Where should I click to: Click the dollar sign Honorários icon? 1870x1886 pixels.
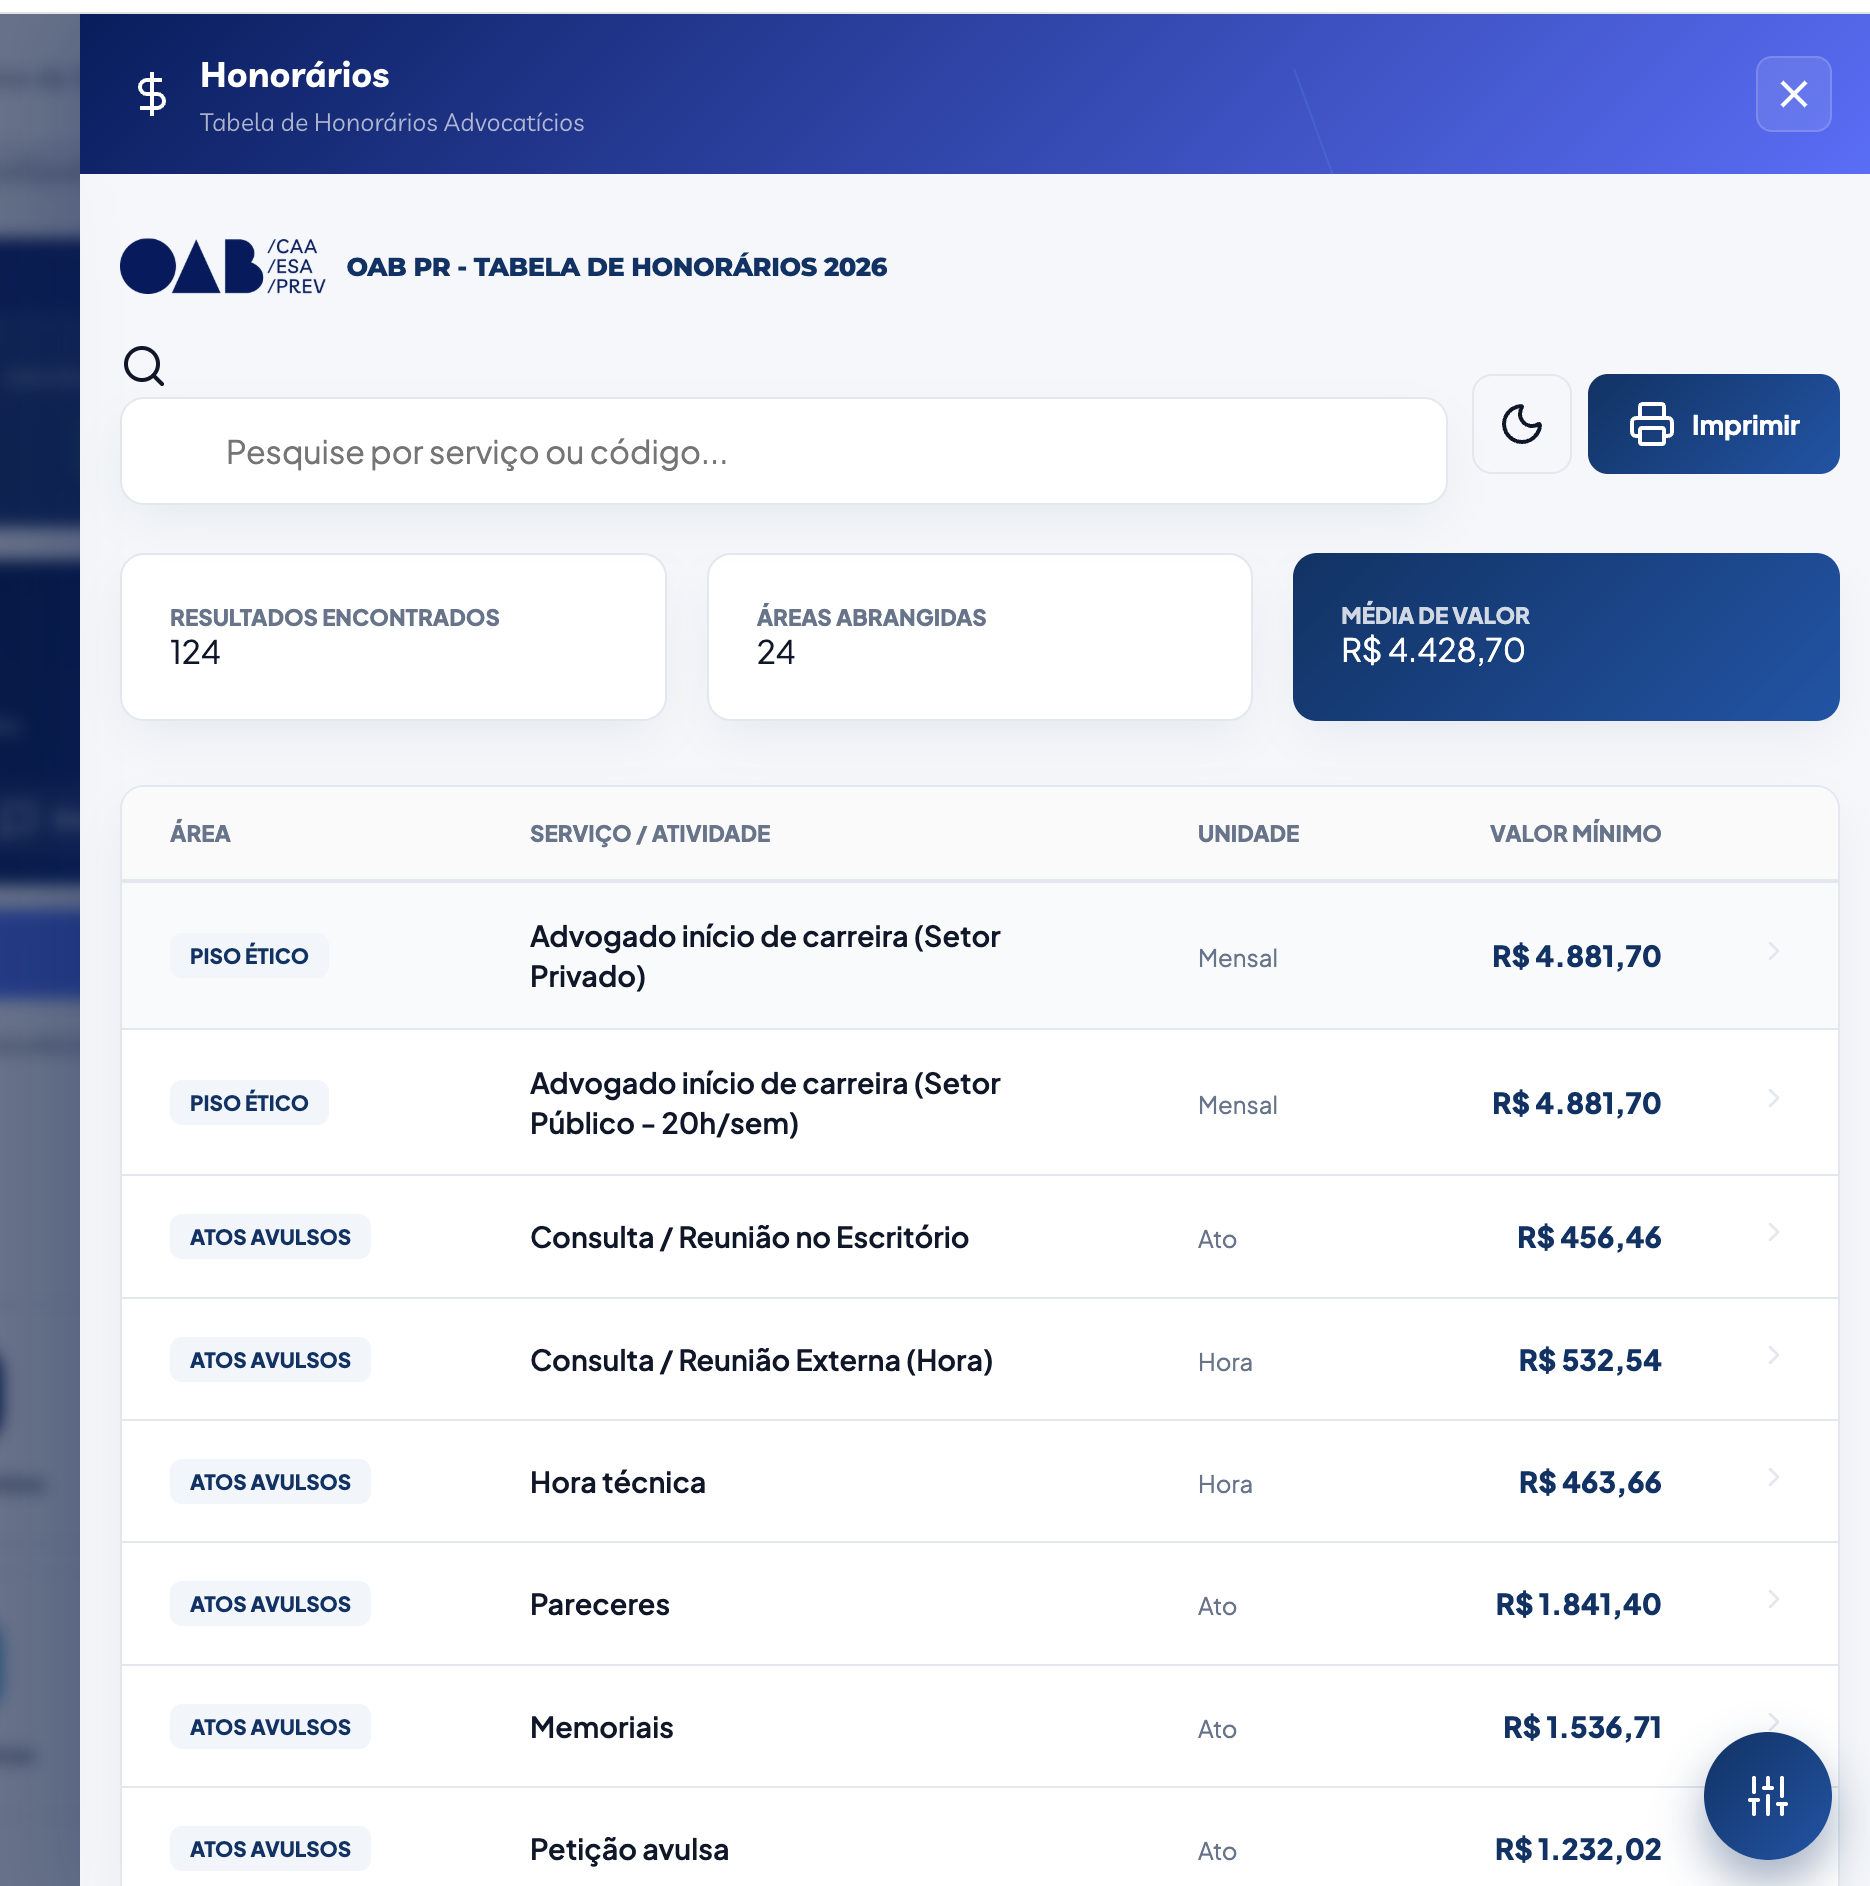(152, 94)
